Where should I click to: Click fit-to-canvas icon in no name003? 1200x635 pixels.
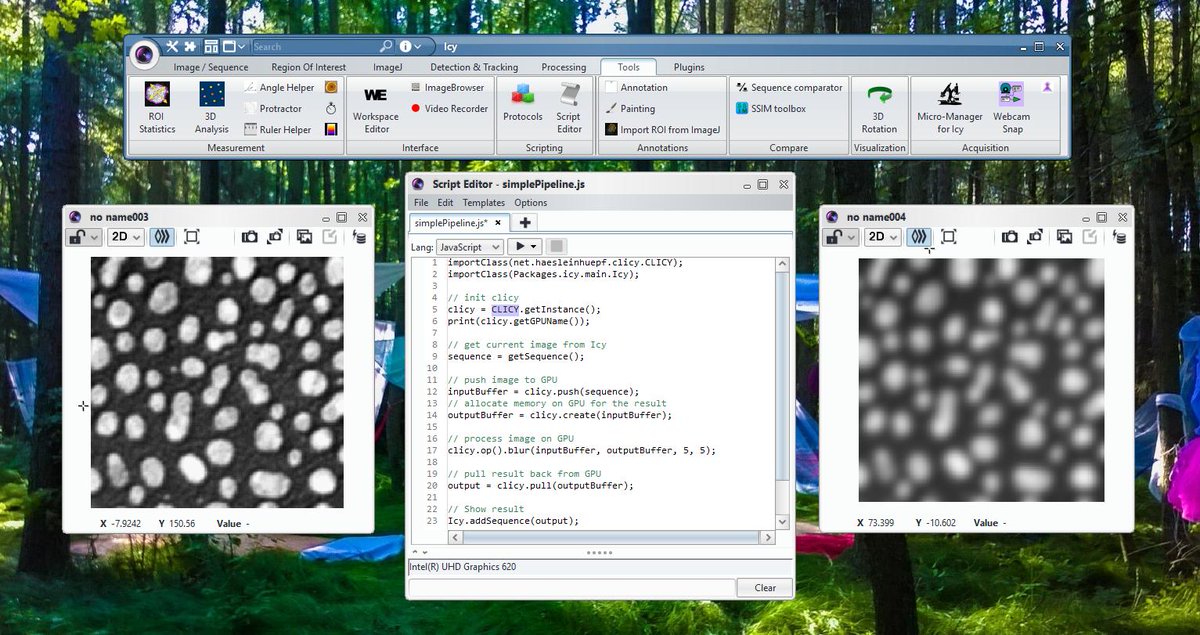pyautogui.click(x=192, y=237)
